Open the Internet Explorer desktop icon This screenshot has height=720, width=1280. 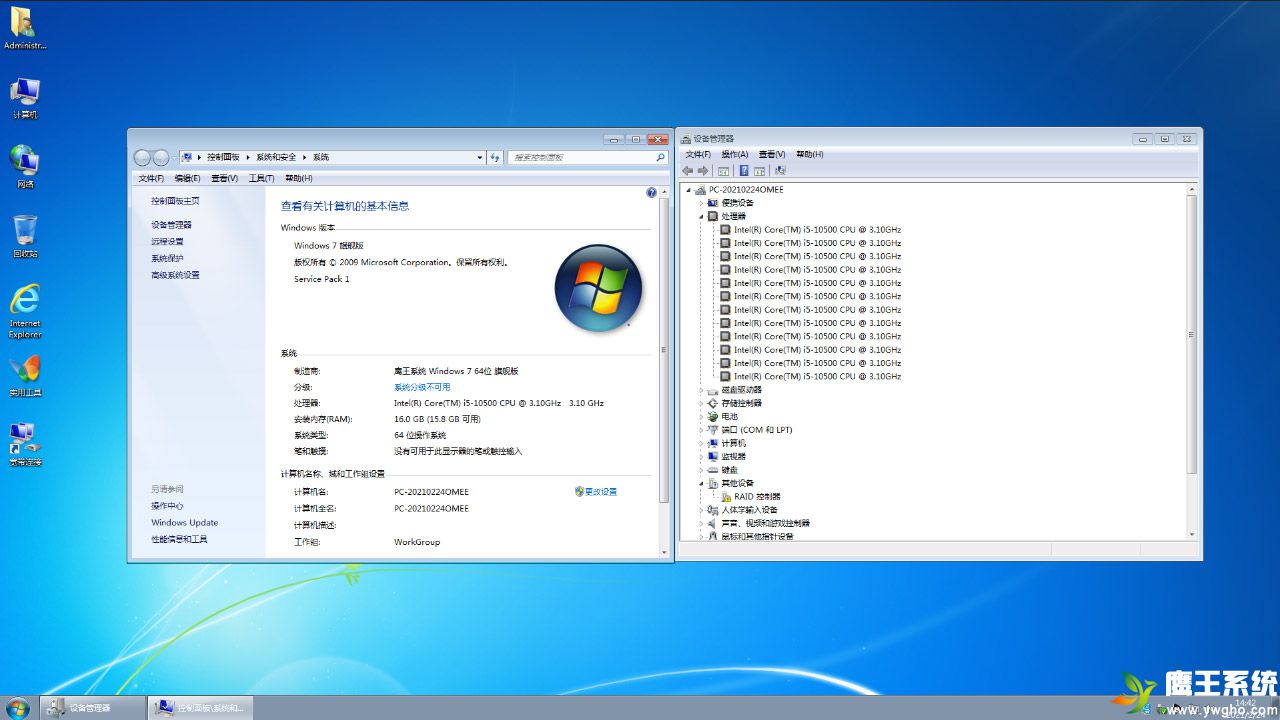25,312
